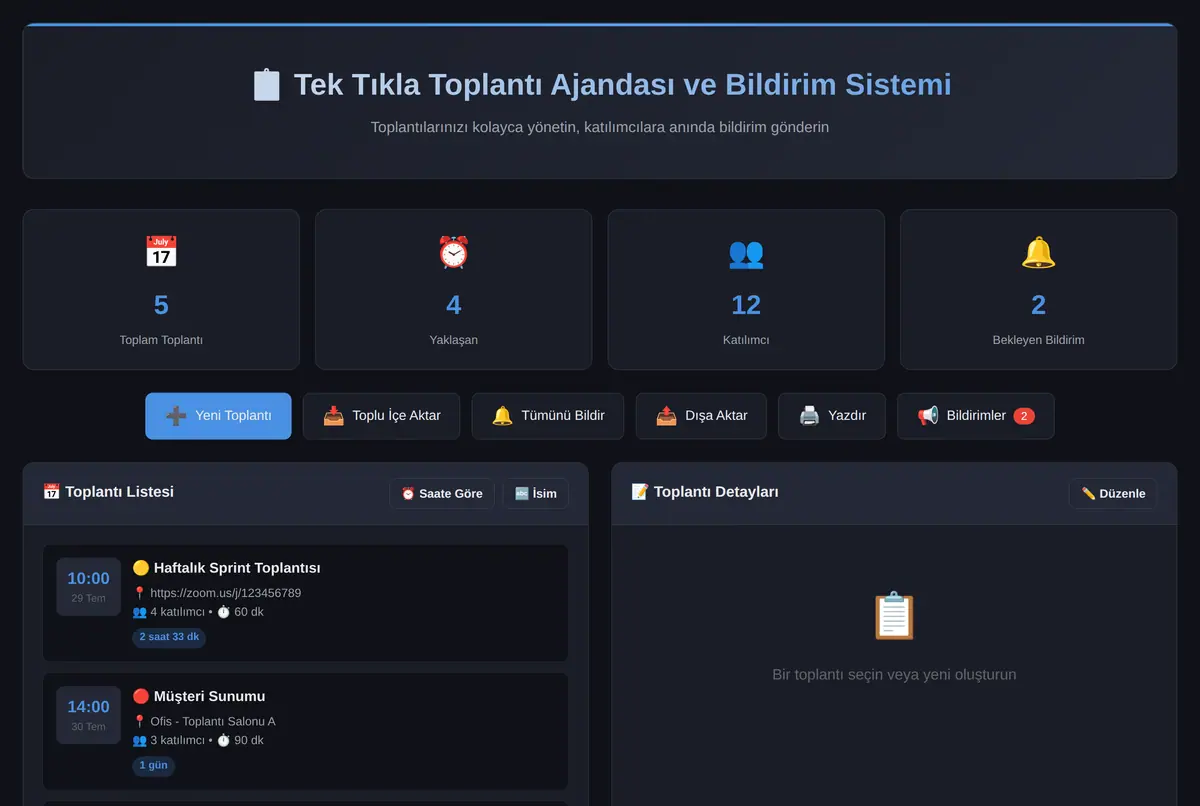Open the Yaklaşan stat card
The width and height of the screenshot is (1200, 806).
click(x=453, y=290)
